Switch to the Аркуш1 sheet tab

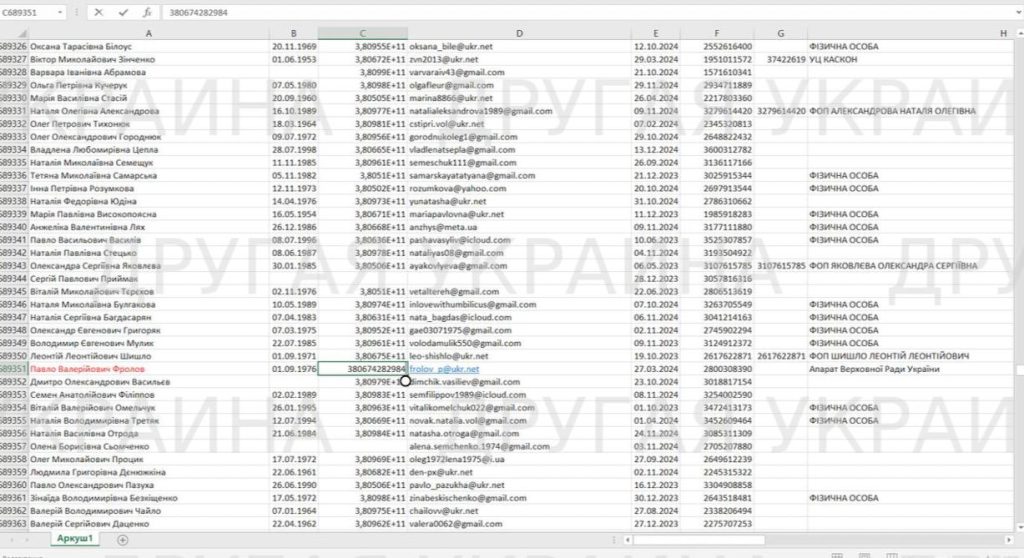click(75, 539)
